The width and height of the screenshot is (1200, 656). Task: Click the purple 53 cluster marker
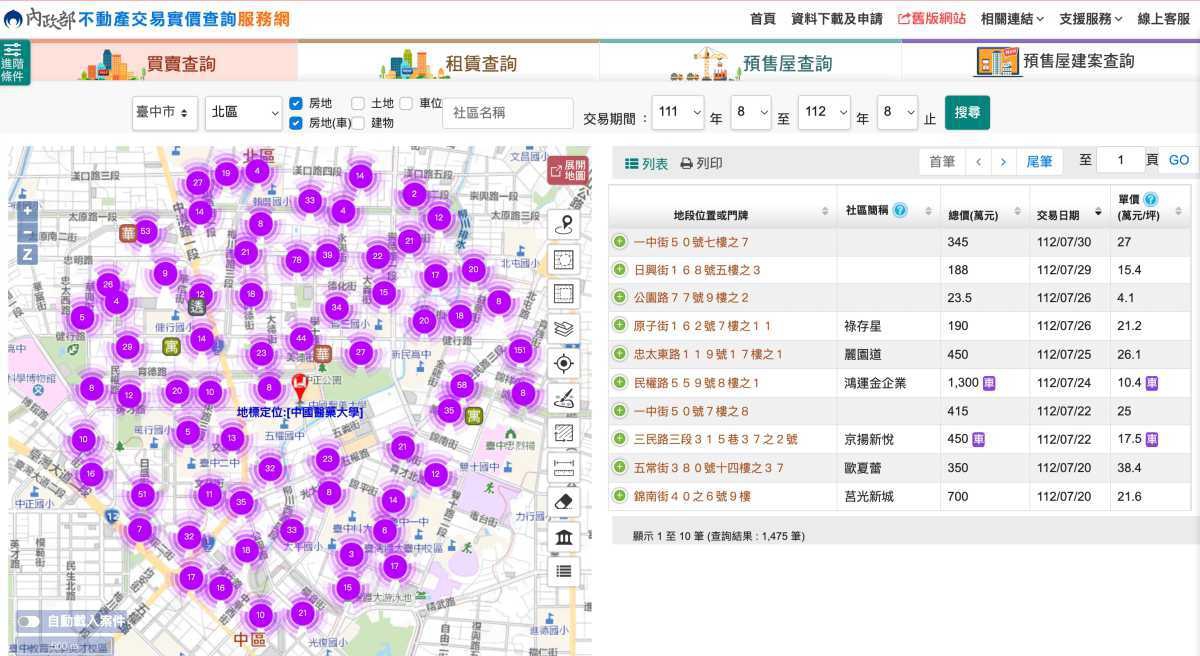pyautogui.click(x=146, y=232)
